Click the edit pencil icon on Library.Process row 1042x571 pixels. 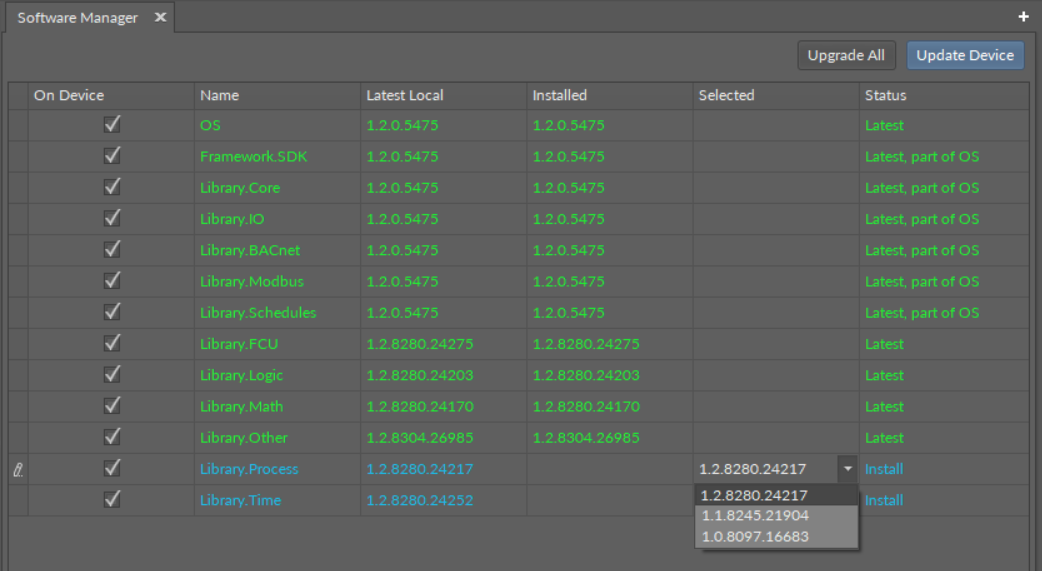tap(17, 469)
